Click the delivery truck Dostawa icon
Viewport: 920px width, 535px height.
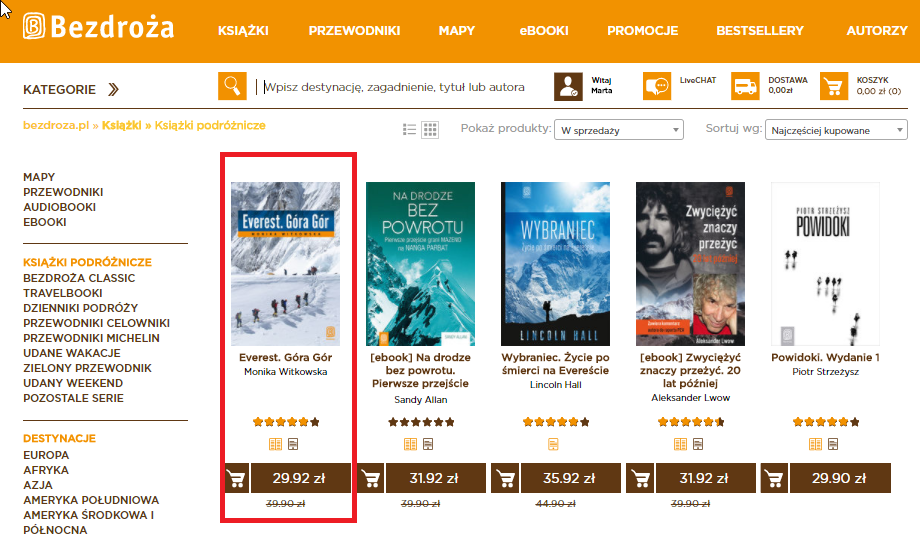[x=745, y=86]
